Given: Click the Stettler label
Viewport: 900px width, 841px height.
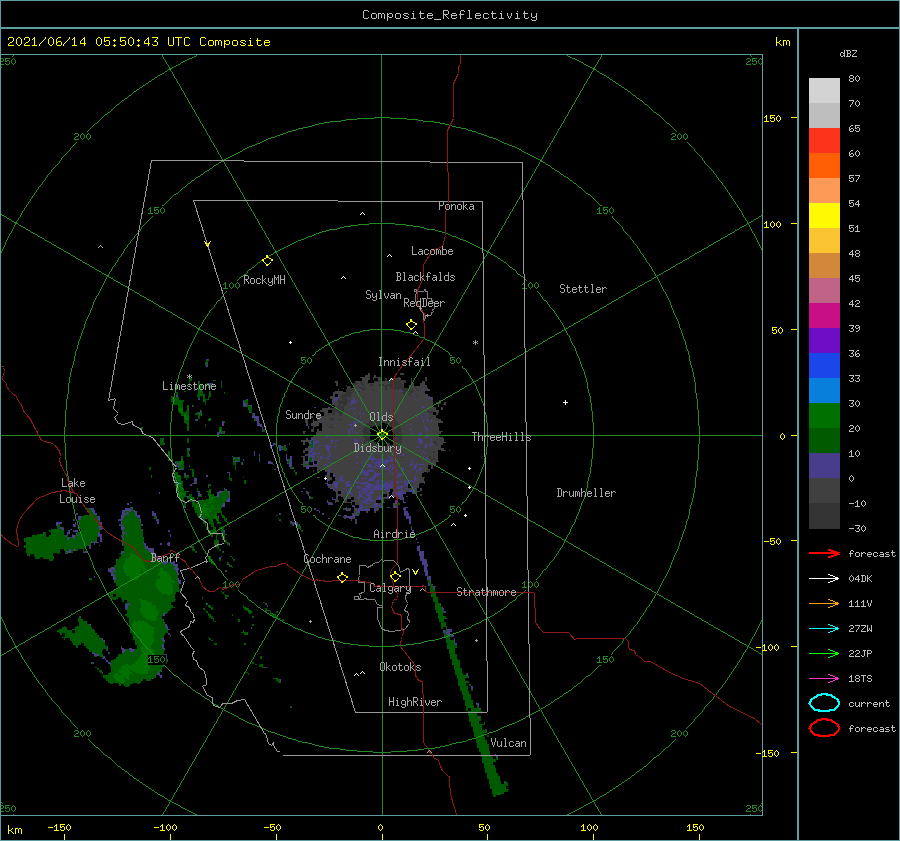Looking at the screenshot, I should 583,289.
